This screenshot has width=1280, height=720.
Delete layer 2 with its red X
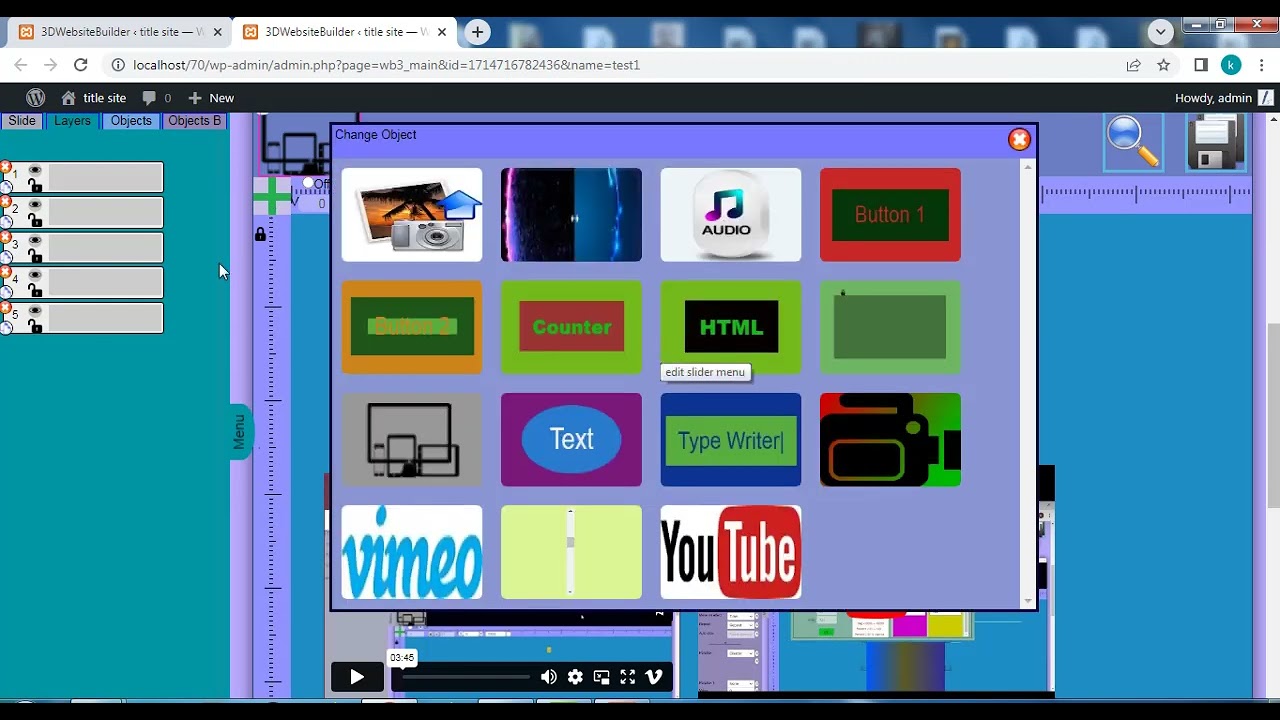click(5, 202)
